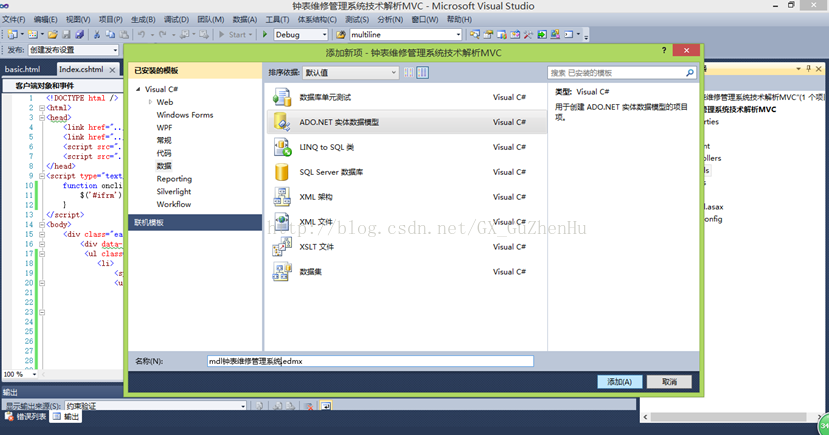Select 联机模板 online templates section
Viewport: 834px width, 435px height.
195,223
